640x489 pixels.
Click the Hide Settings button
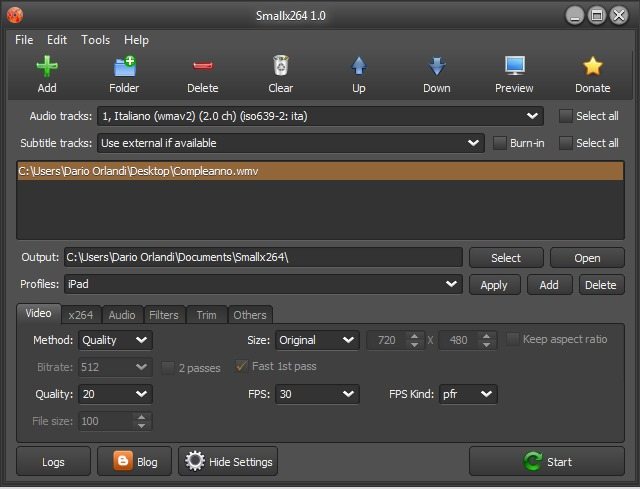(228, 462)
